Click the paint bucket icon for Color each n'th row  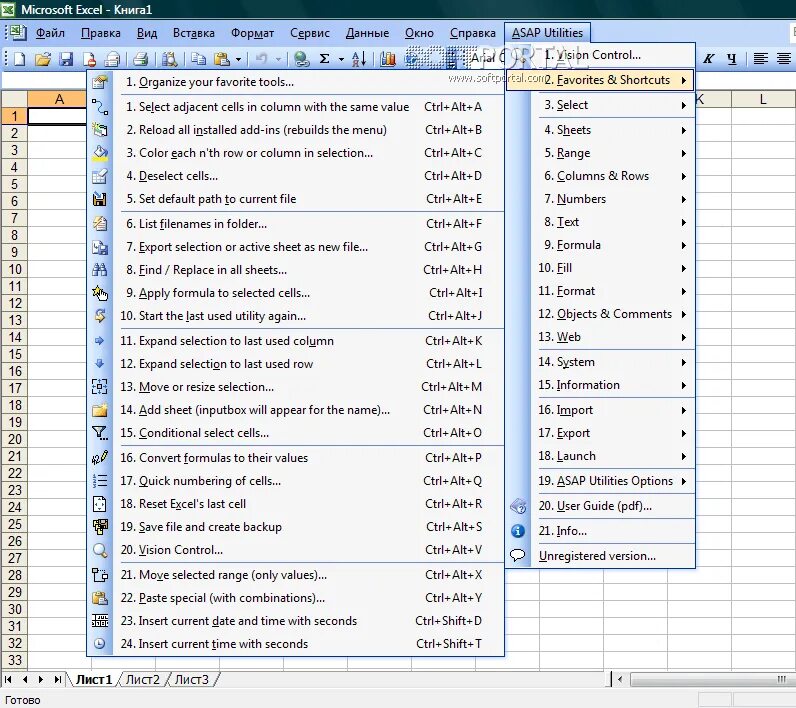click(100, 153)
